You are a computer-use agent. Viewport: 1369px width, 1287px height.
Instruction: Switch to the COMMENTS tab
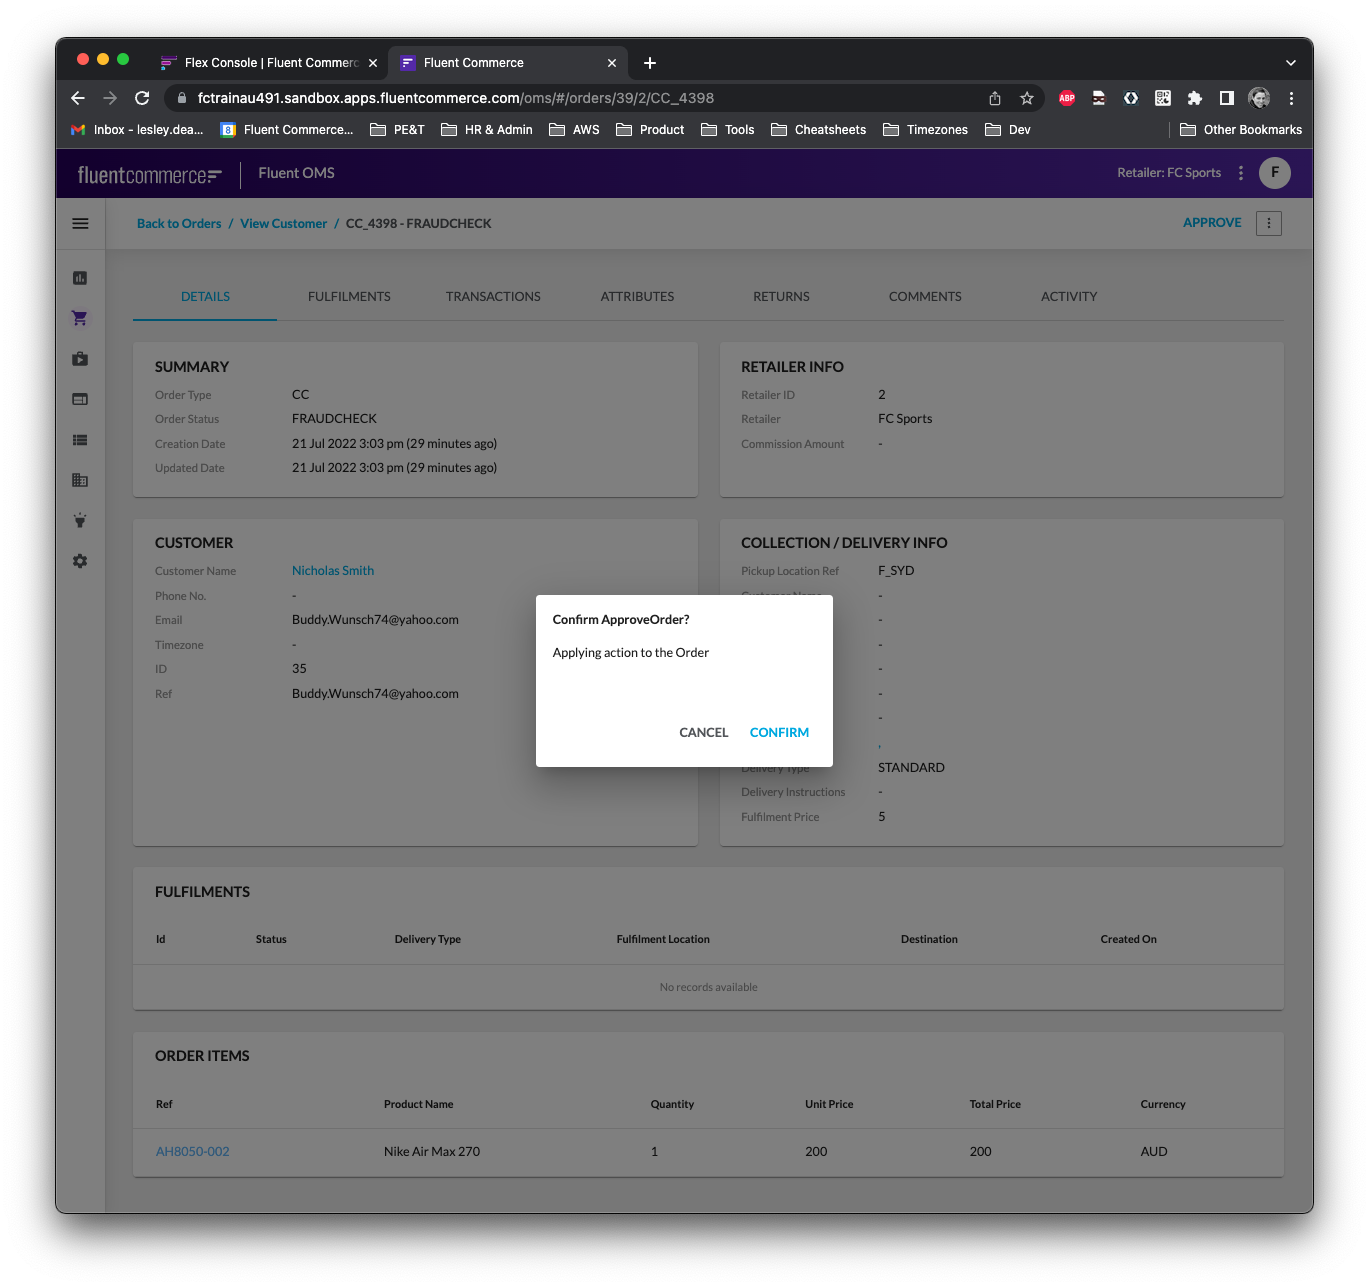tap(925, 297)
